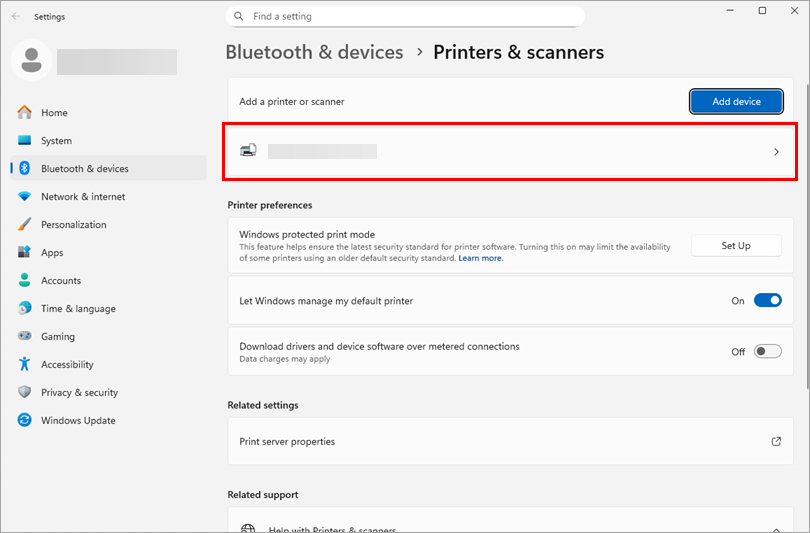
Task: Click the Add device button
Action: (x=736, y=101)
